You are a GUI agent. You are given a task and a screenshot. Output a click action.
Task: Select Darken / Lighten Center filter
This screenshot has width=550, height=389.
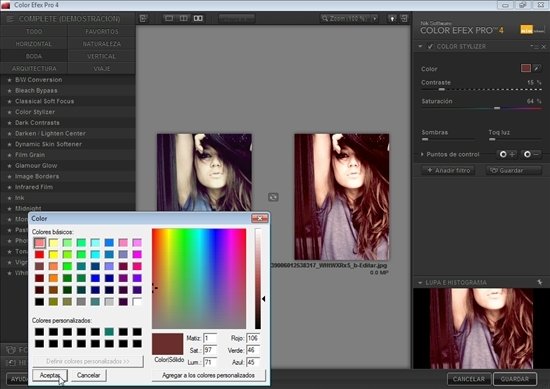(x=68, y=134)
